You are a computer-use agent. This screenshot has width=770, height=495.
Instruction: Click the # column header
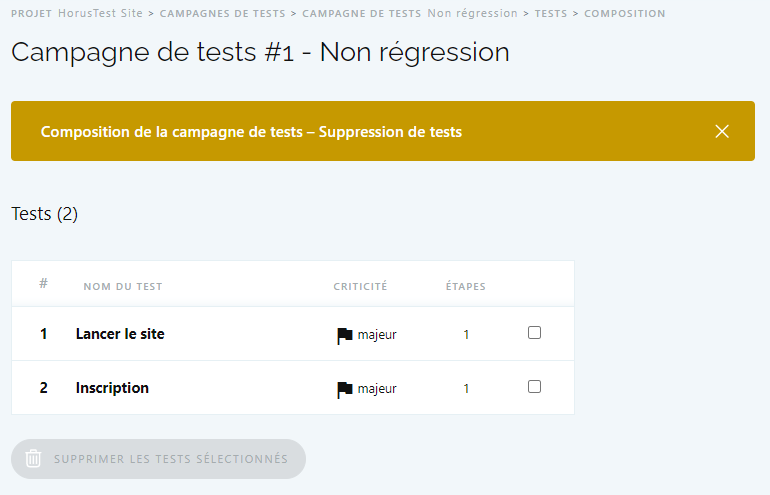[43, 284]
